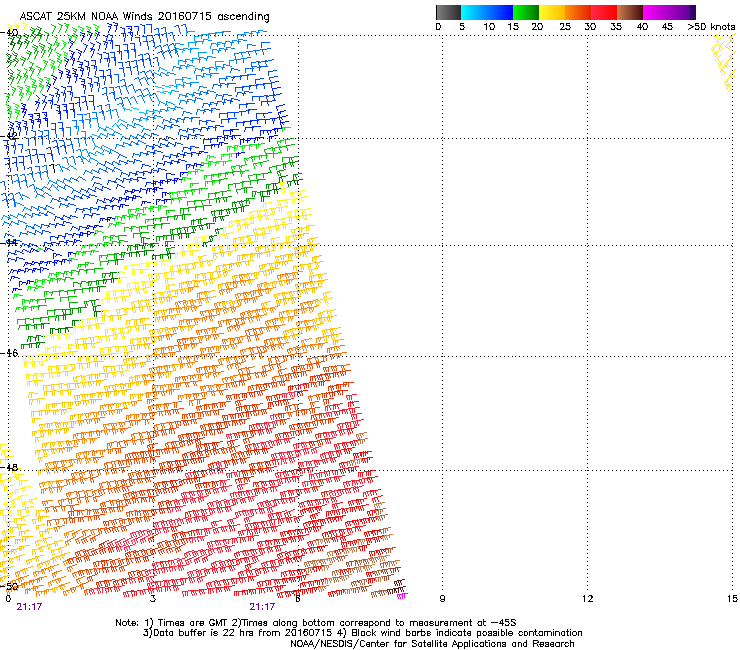Click the note about measurement at -45S

click(376, 623)
